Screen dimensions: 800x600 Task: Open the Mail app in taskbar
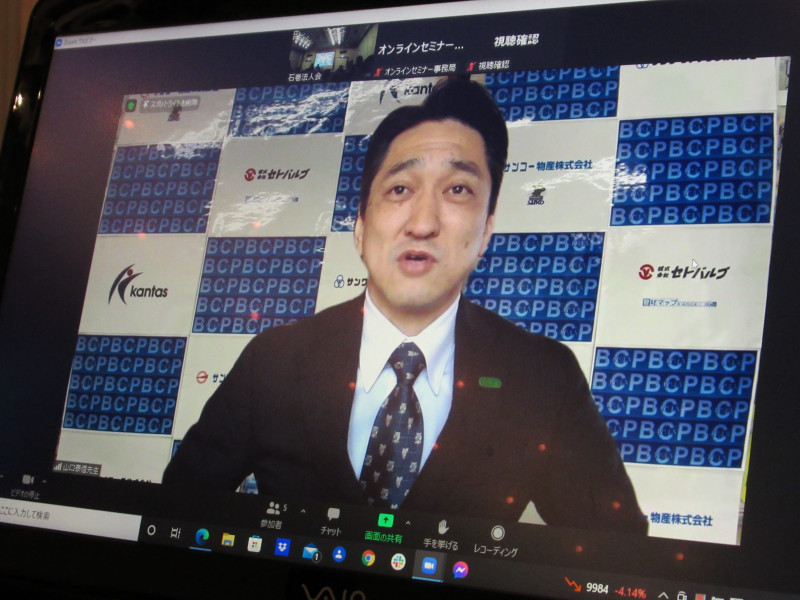(x=310, y=551)
